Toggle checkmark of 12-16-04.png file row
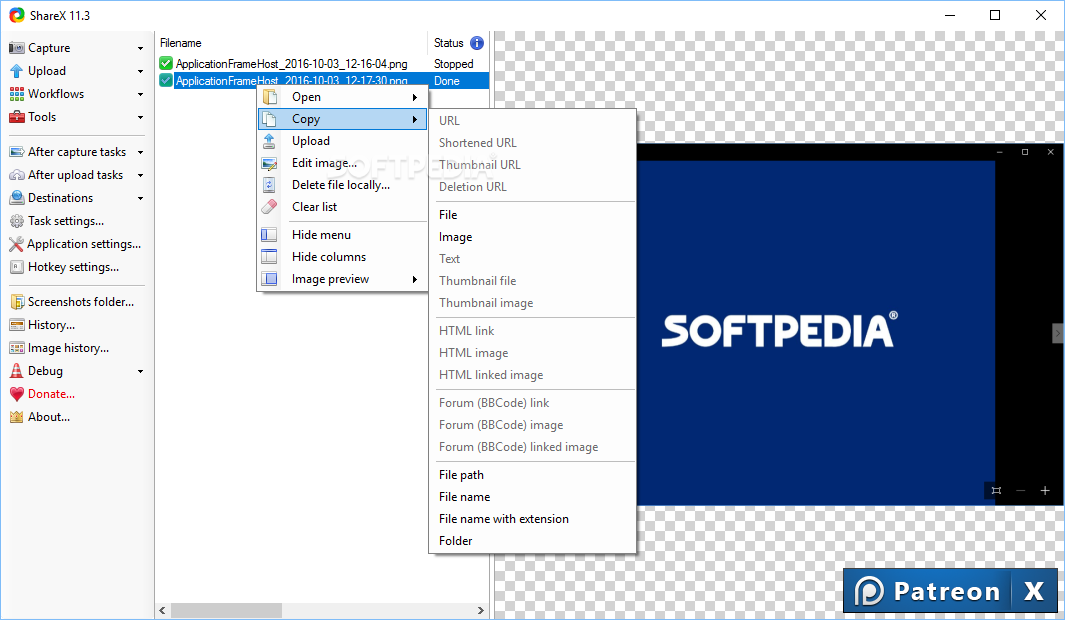The width and height of the screenshot is (1065, 620). (166, 64)
